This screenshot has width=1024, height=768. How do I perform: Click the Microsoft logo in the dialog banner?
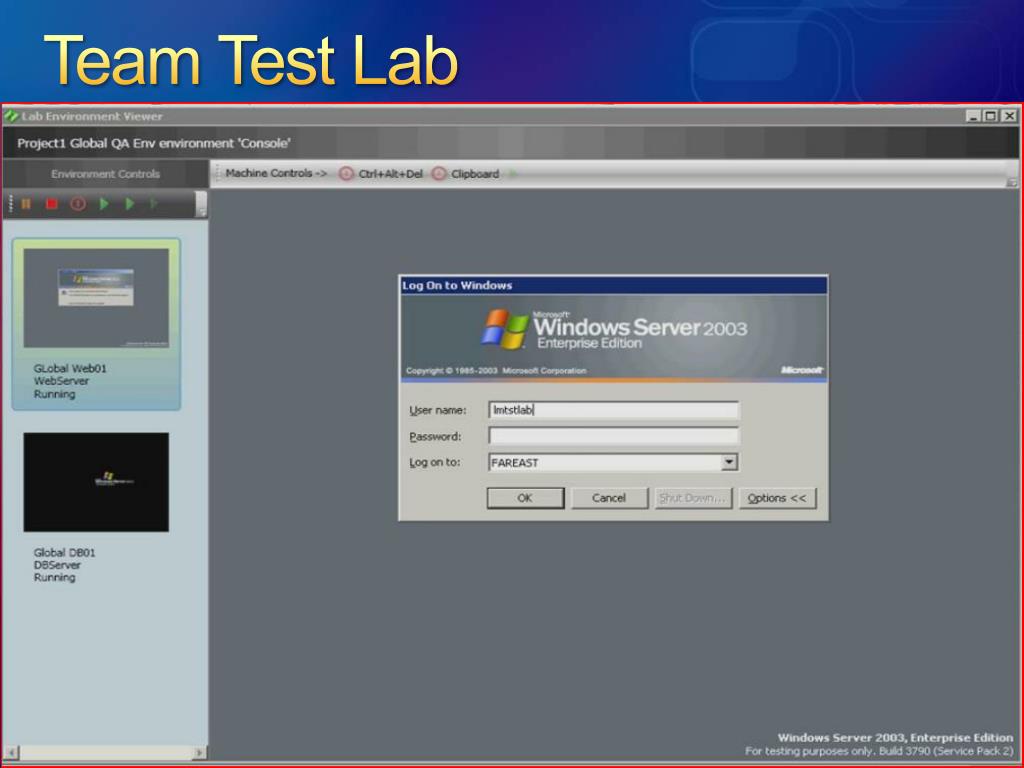point(802,370)
